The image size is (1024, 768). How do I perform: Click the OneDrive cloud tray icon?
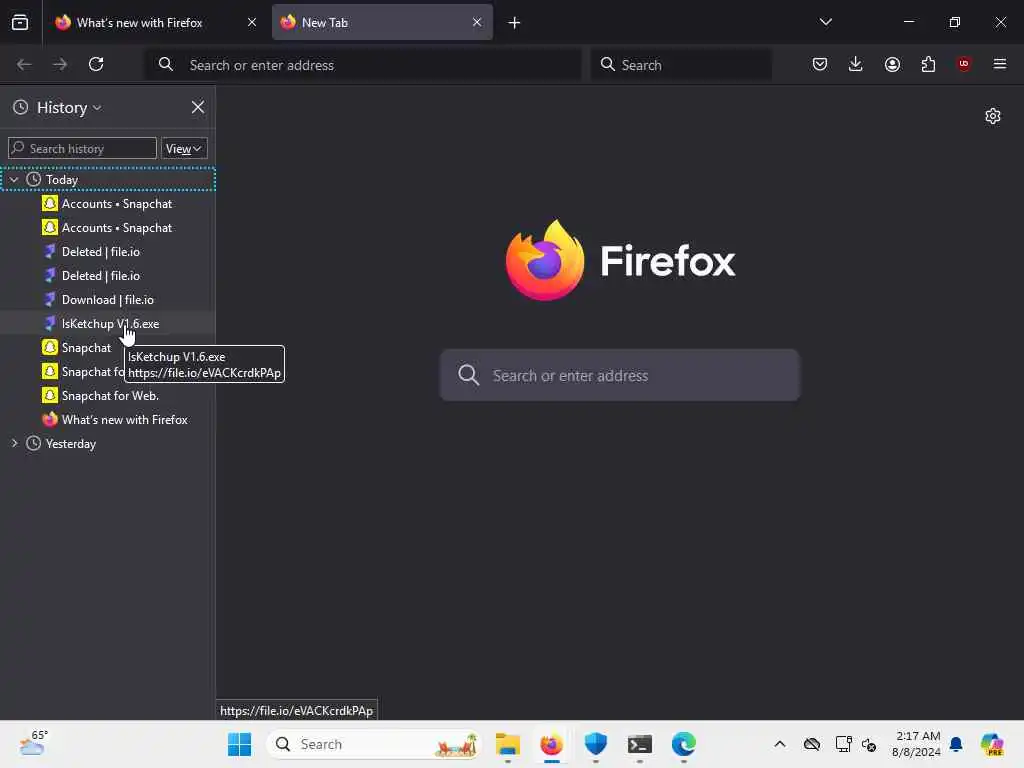click(812, 744)
